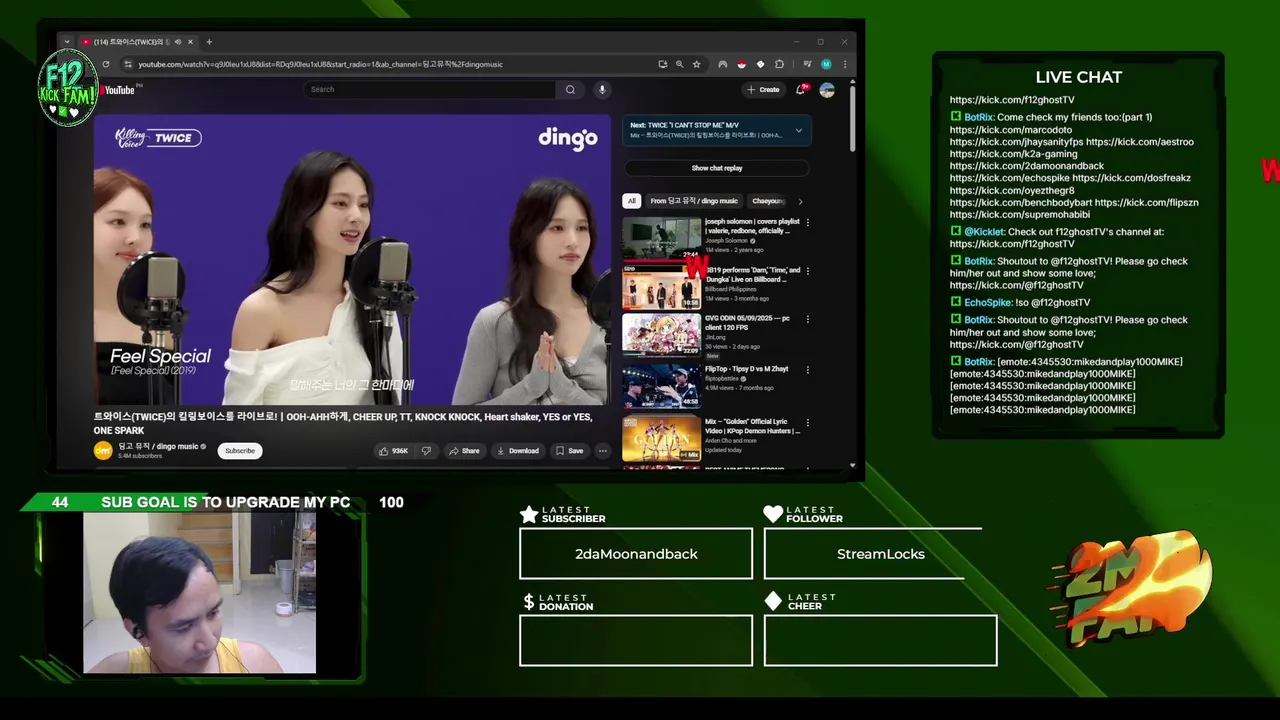The width and height of the screenshot is (1280, 720).
Task: Open the Billboard Philippines channel name
Action: point(731,289)
